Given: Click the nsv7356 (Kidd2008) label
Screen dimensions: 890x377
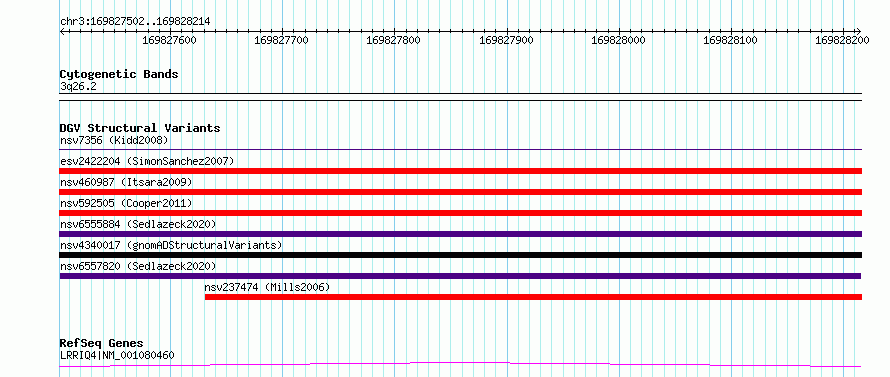Looking at the screenshot, I should pos(114,140).
